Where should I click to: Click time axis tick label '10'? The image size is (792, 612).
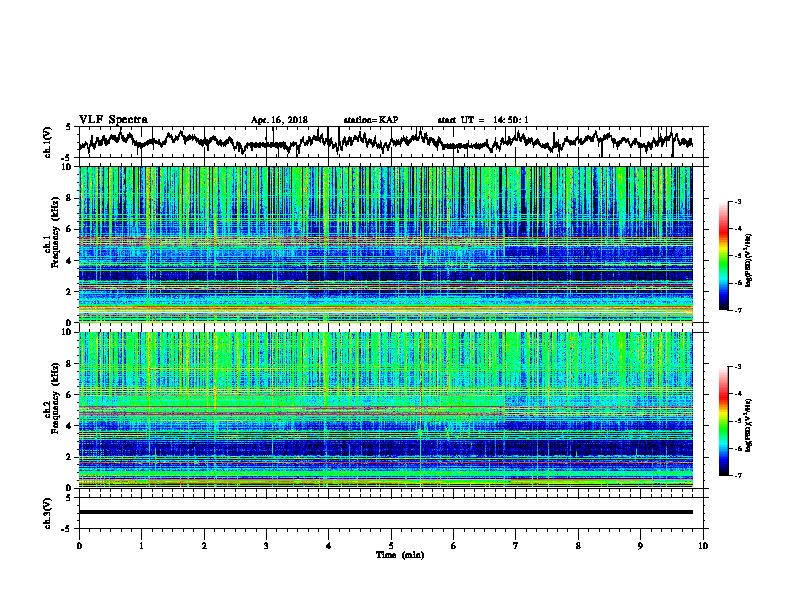(703, 546)
